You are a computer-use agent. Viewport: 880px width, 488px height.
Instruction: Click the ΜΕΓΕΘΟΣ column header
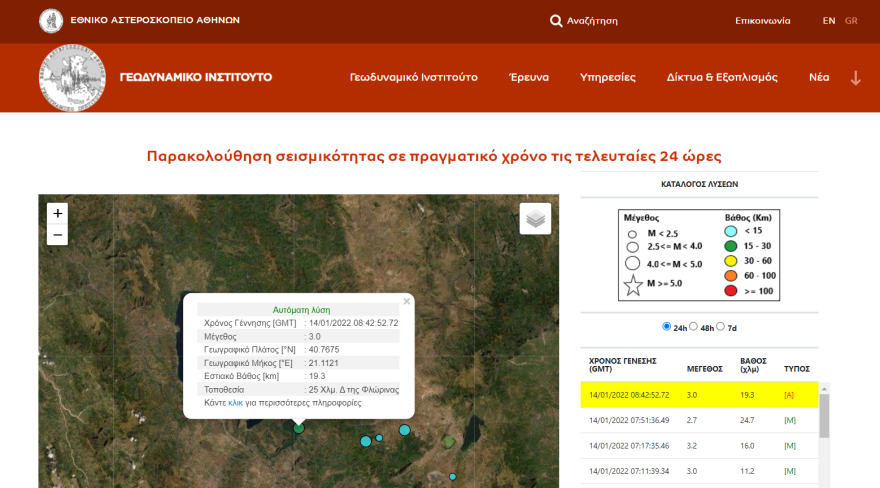[x=704, y=369]
